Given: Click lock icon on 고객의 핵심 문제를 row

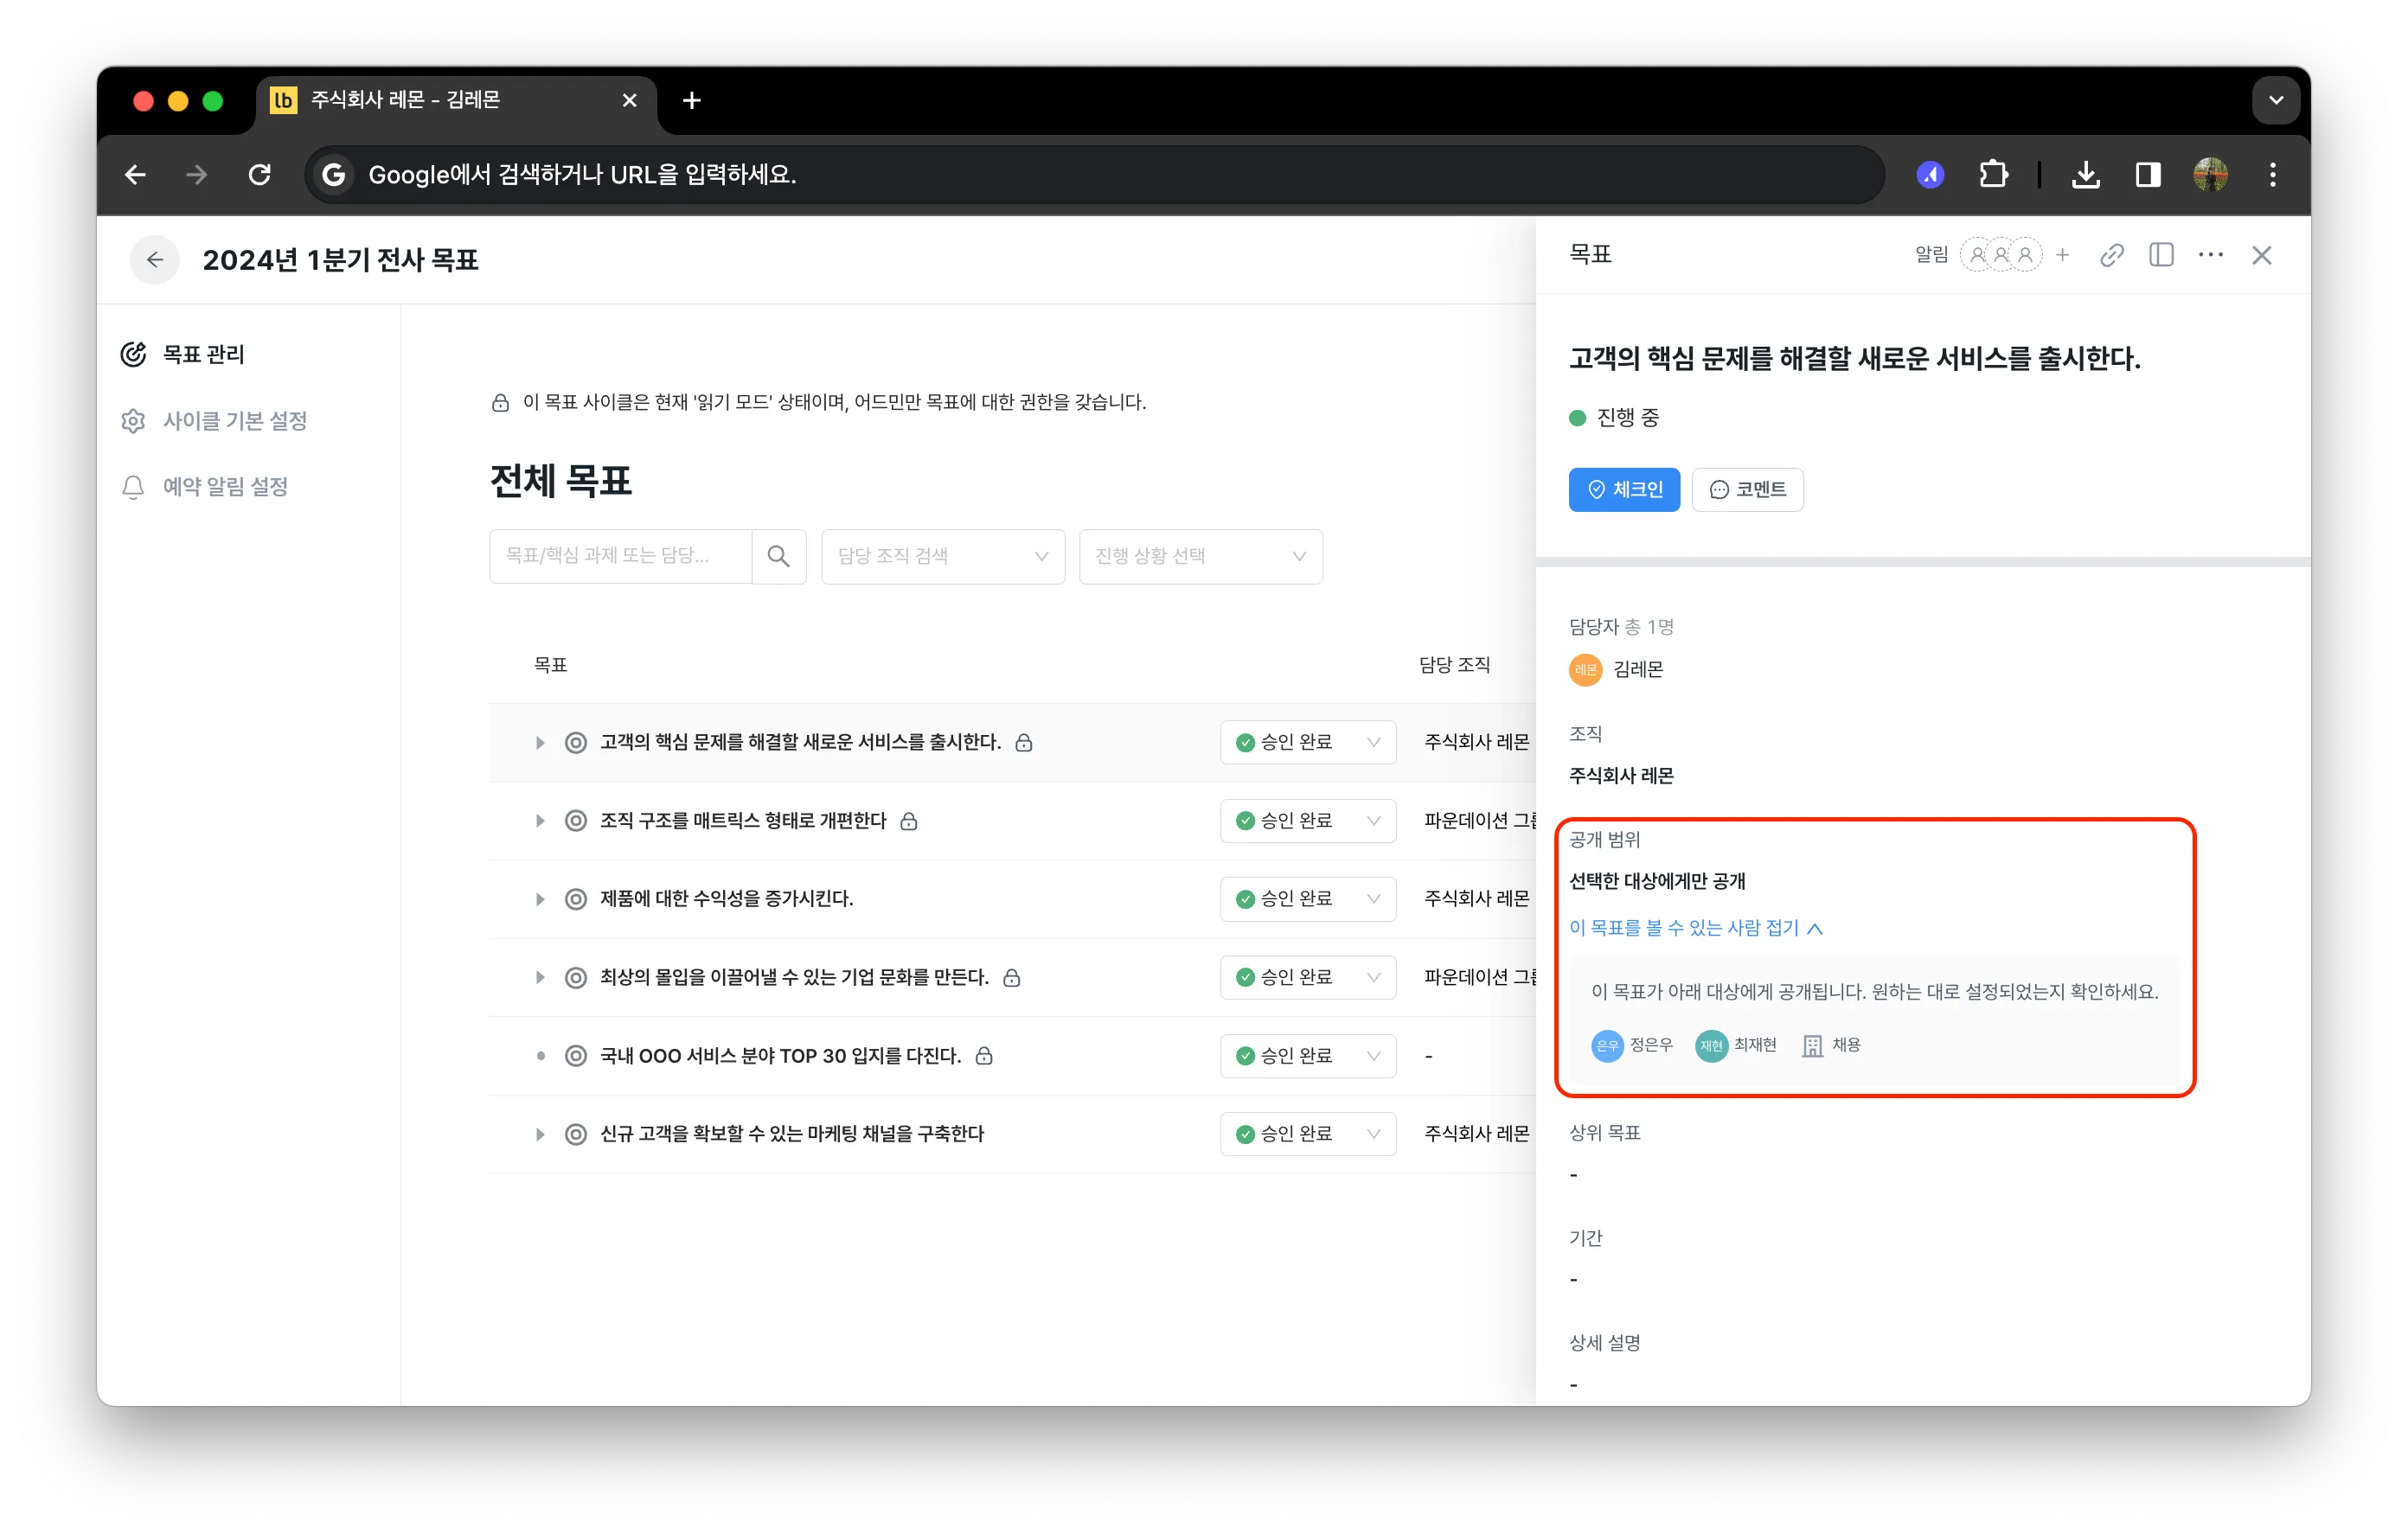Looking at the screenshot, I should (1024, 742).
